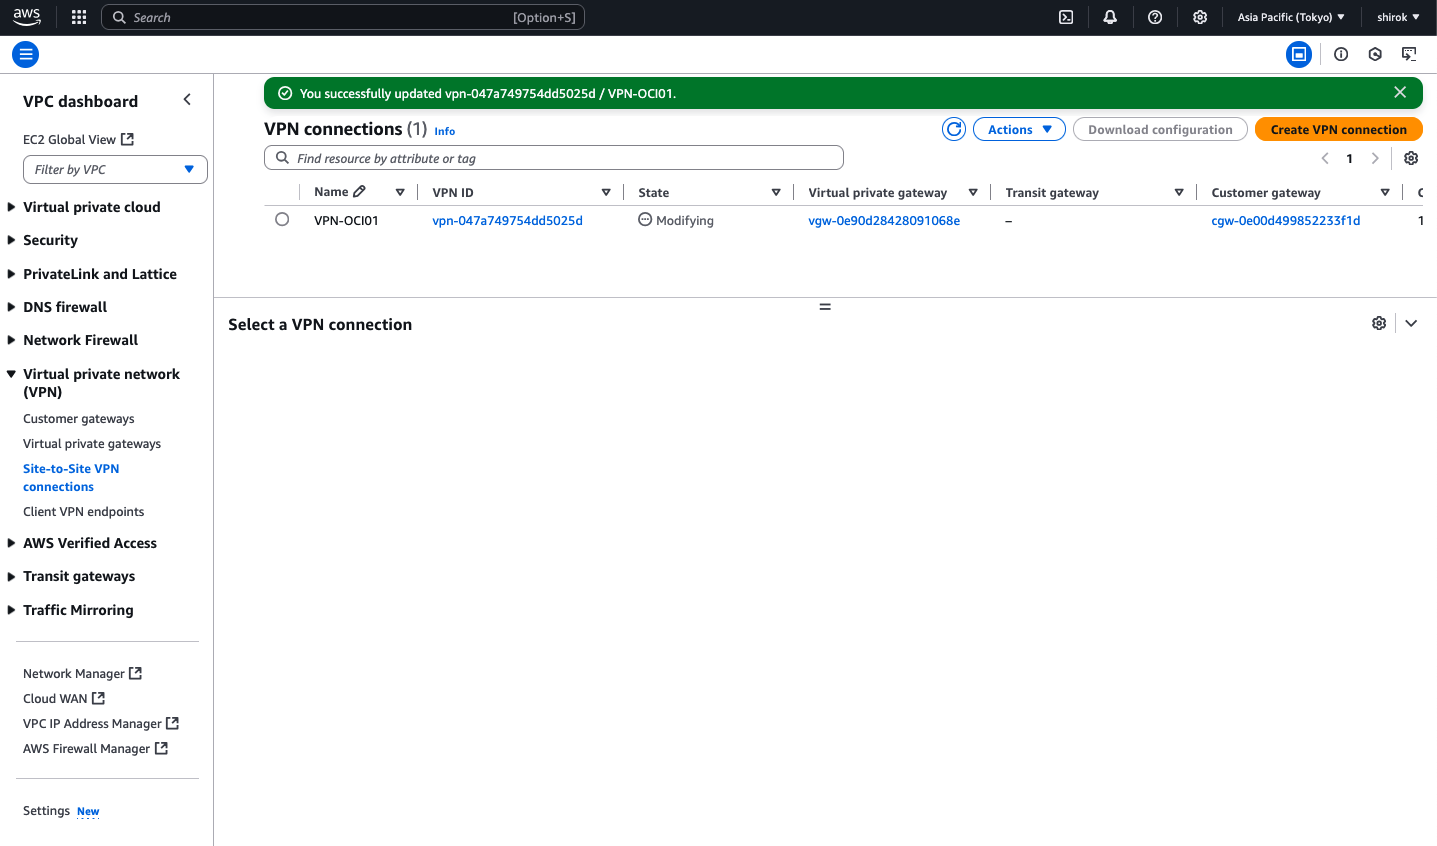Screen dimensions: 1437x846
Task: Open the notifications bell
Action: (1110, 17)
